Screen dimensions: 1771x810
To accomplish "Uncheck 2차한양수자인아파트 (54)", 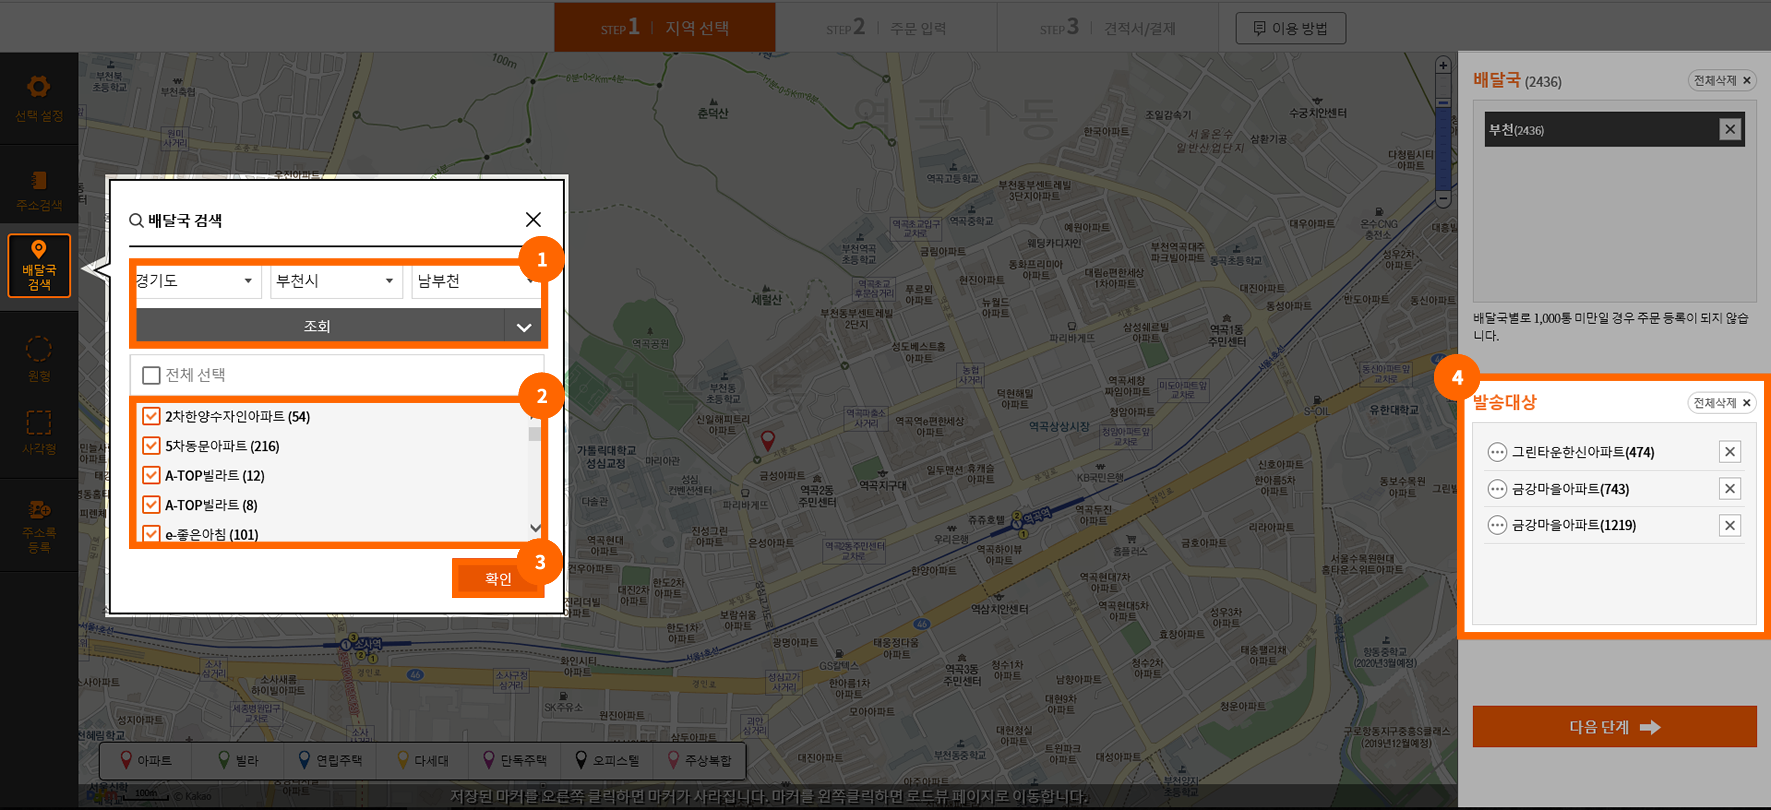I will tap(151, 416).
